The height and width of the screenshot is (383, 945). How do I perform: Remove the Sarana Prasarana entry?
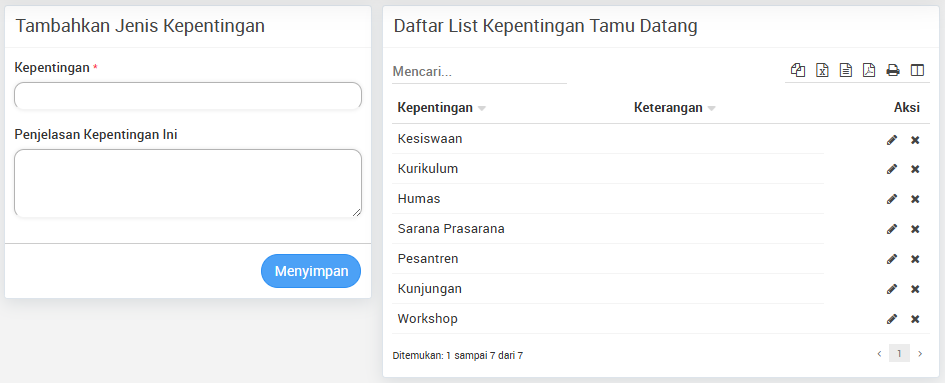(x=915, y=229)
